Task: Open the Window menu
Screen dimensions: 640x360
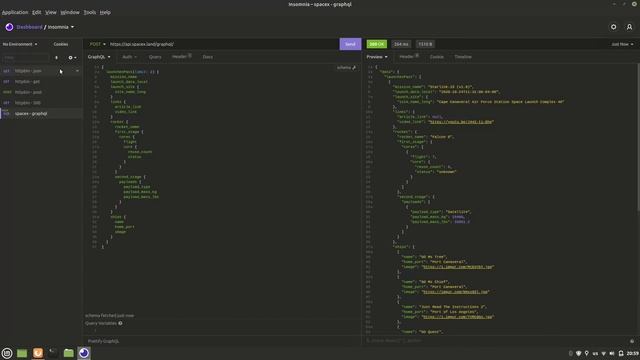Action: click(70, 12)
